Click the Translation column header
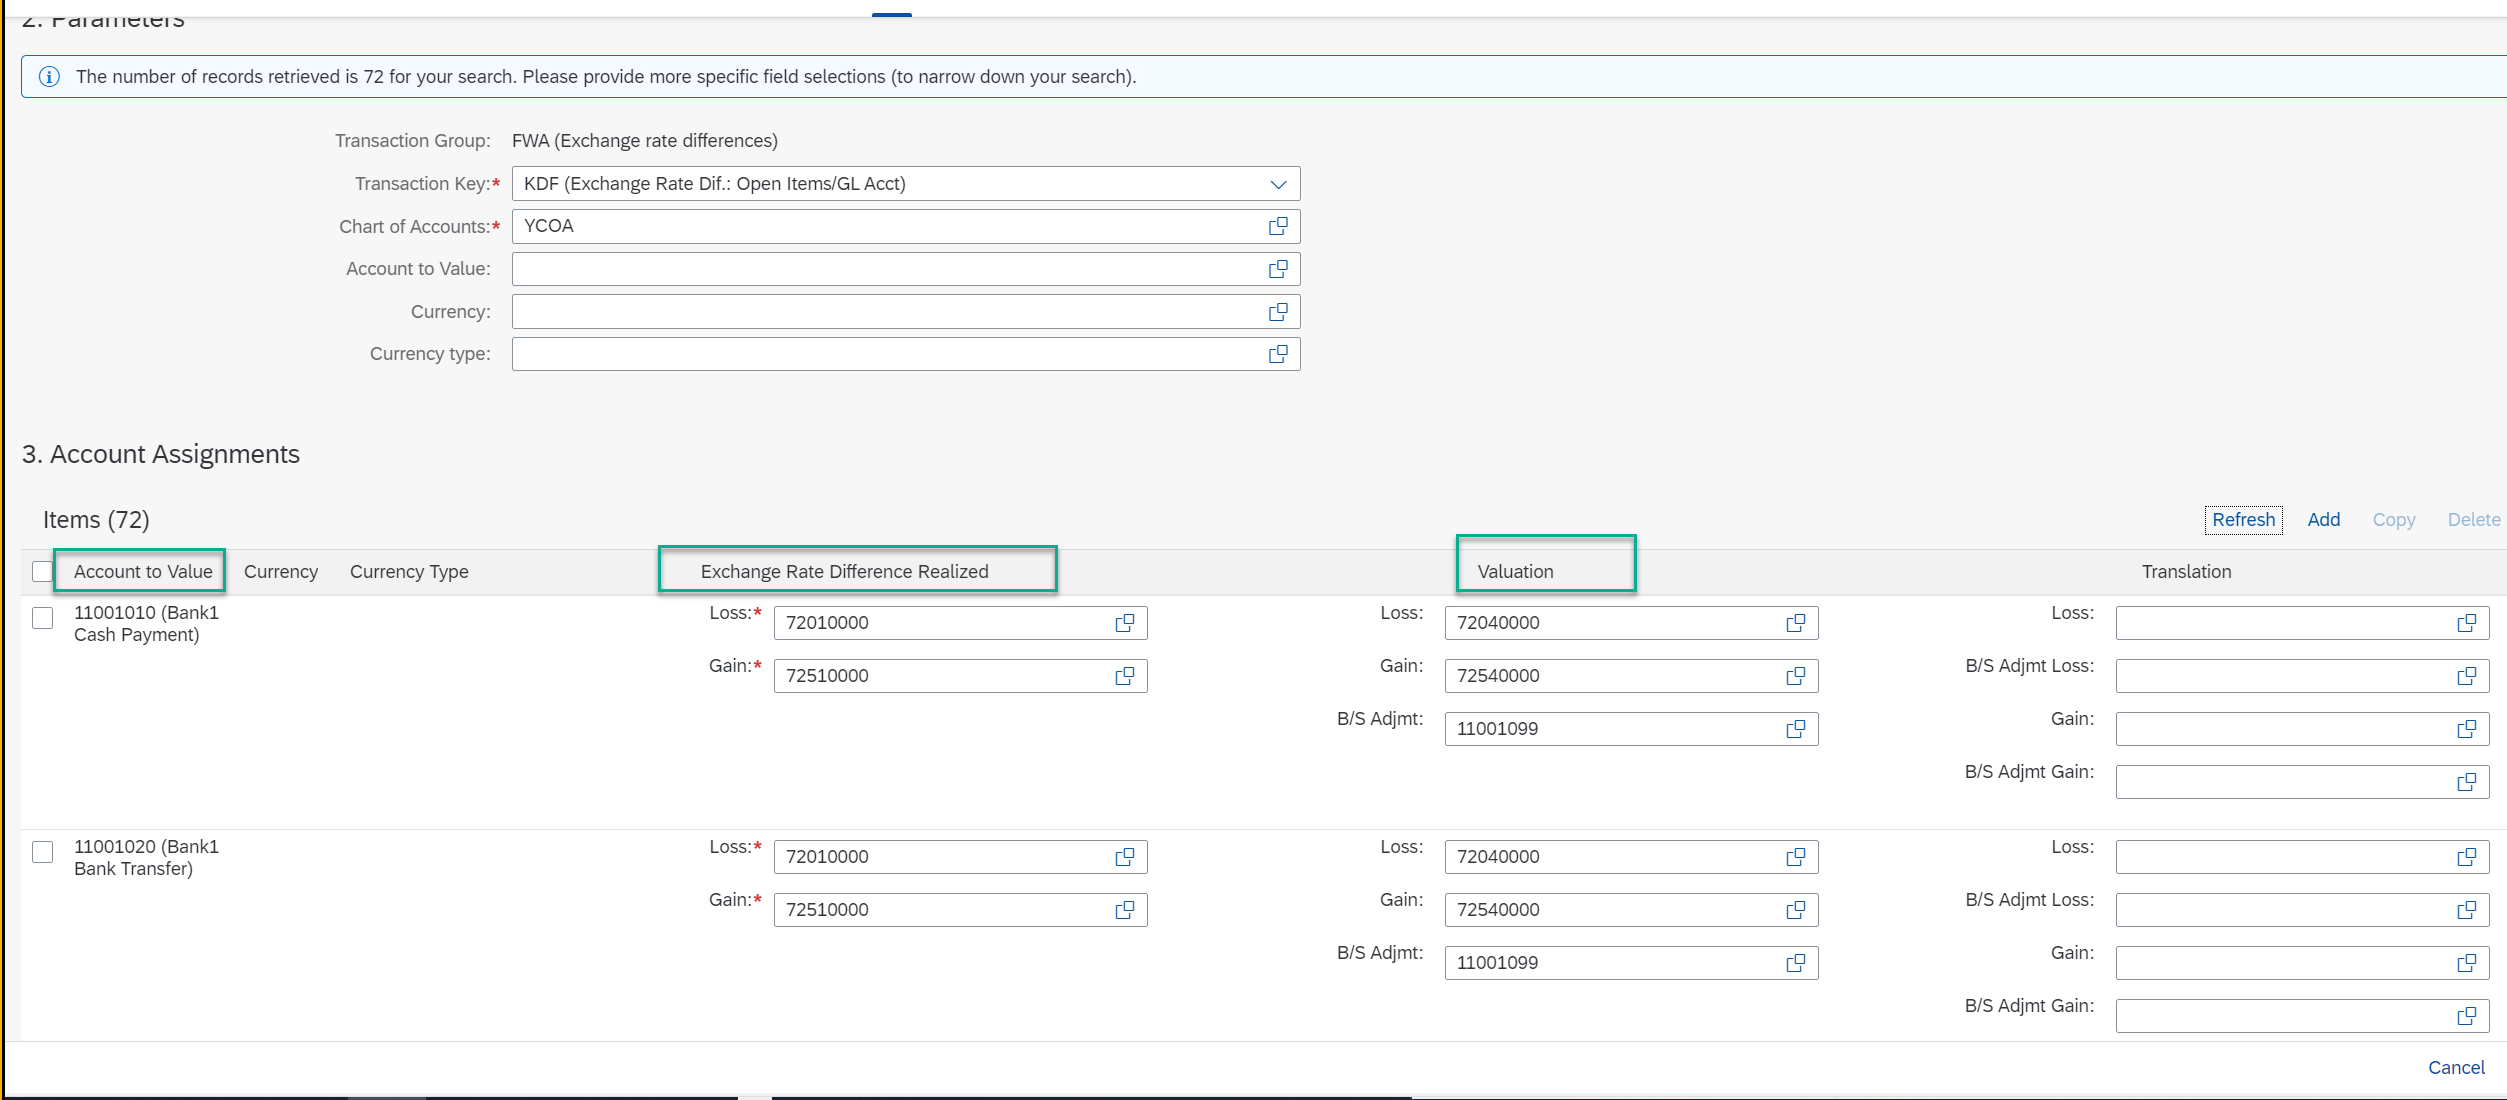 2186,572
